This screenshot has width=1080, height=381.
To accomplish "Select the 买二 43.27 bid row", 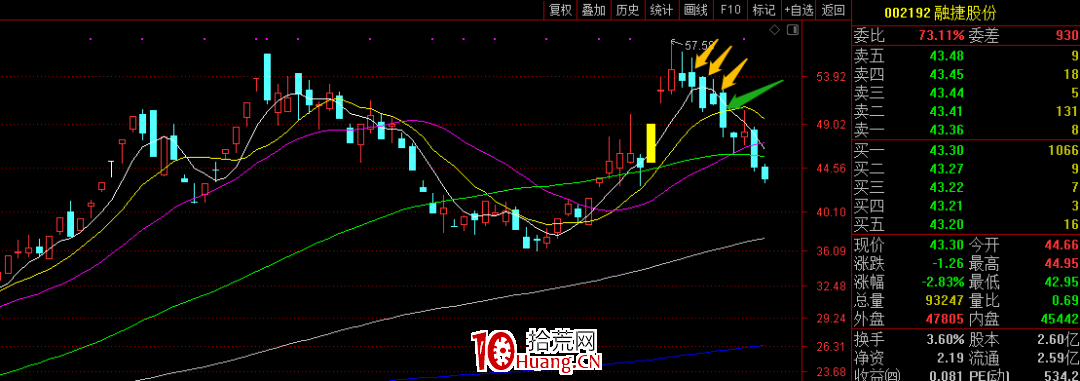I will pyautogui.click(x=966, y=169).
